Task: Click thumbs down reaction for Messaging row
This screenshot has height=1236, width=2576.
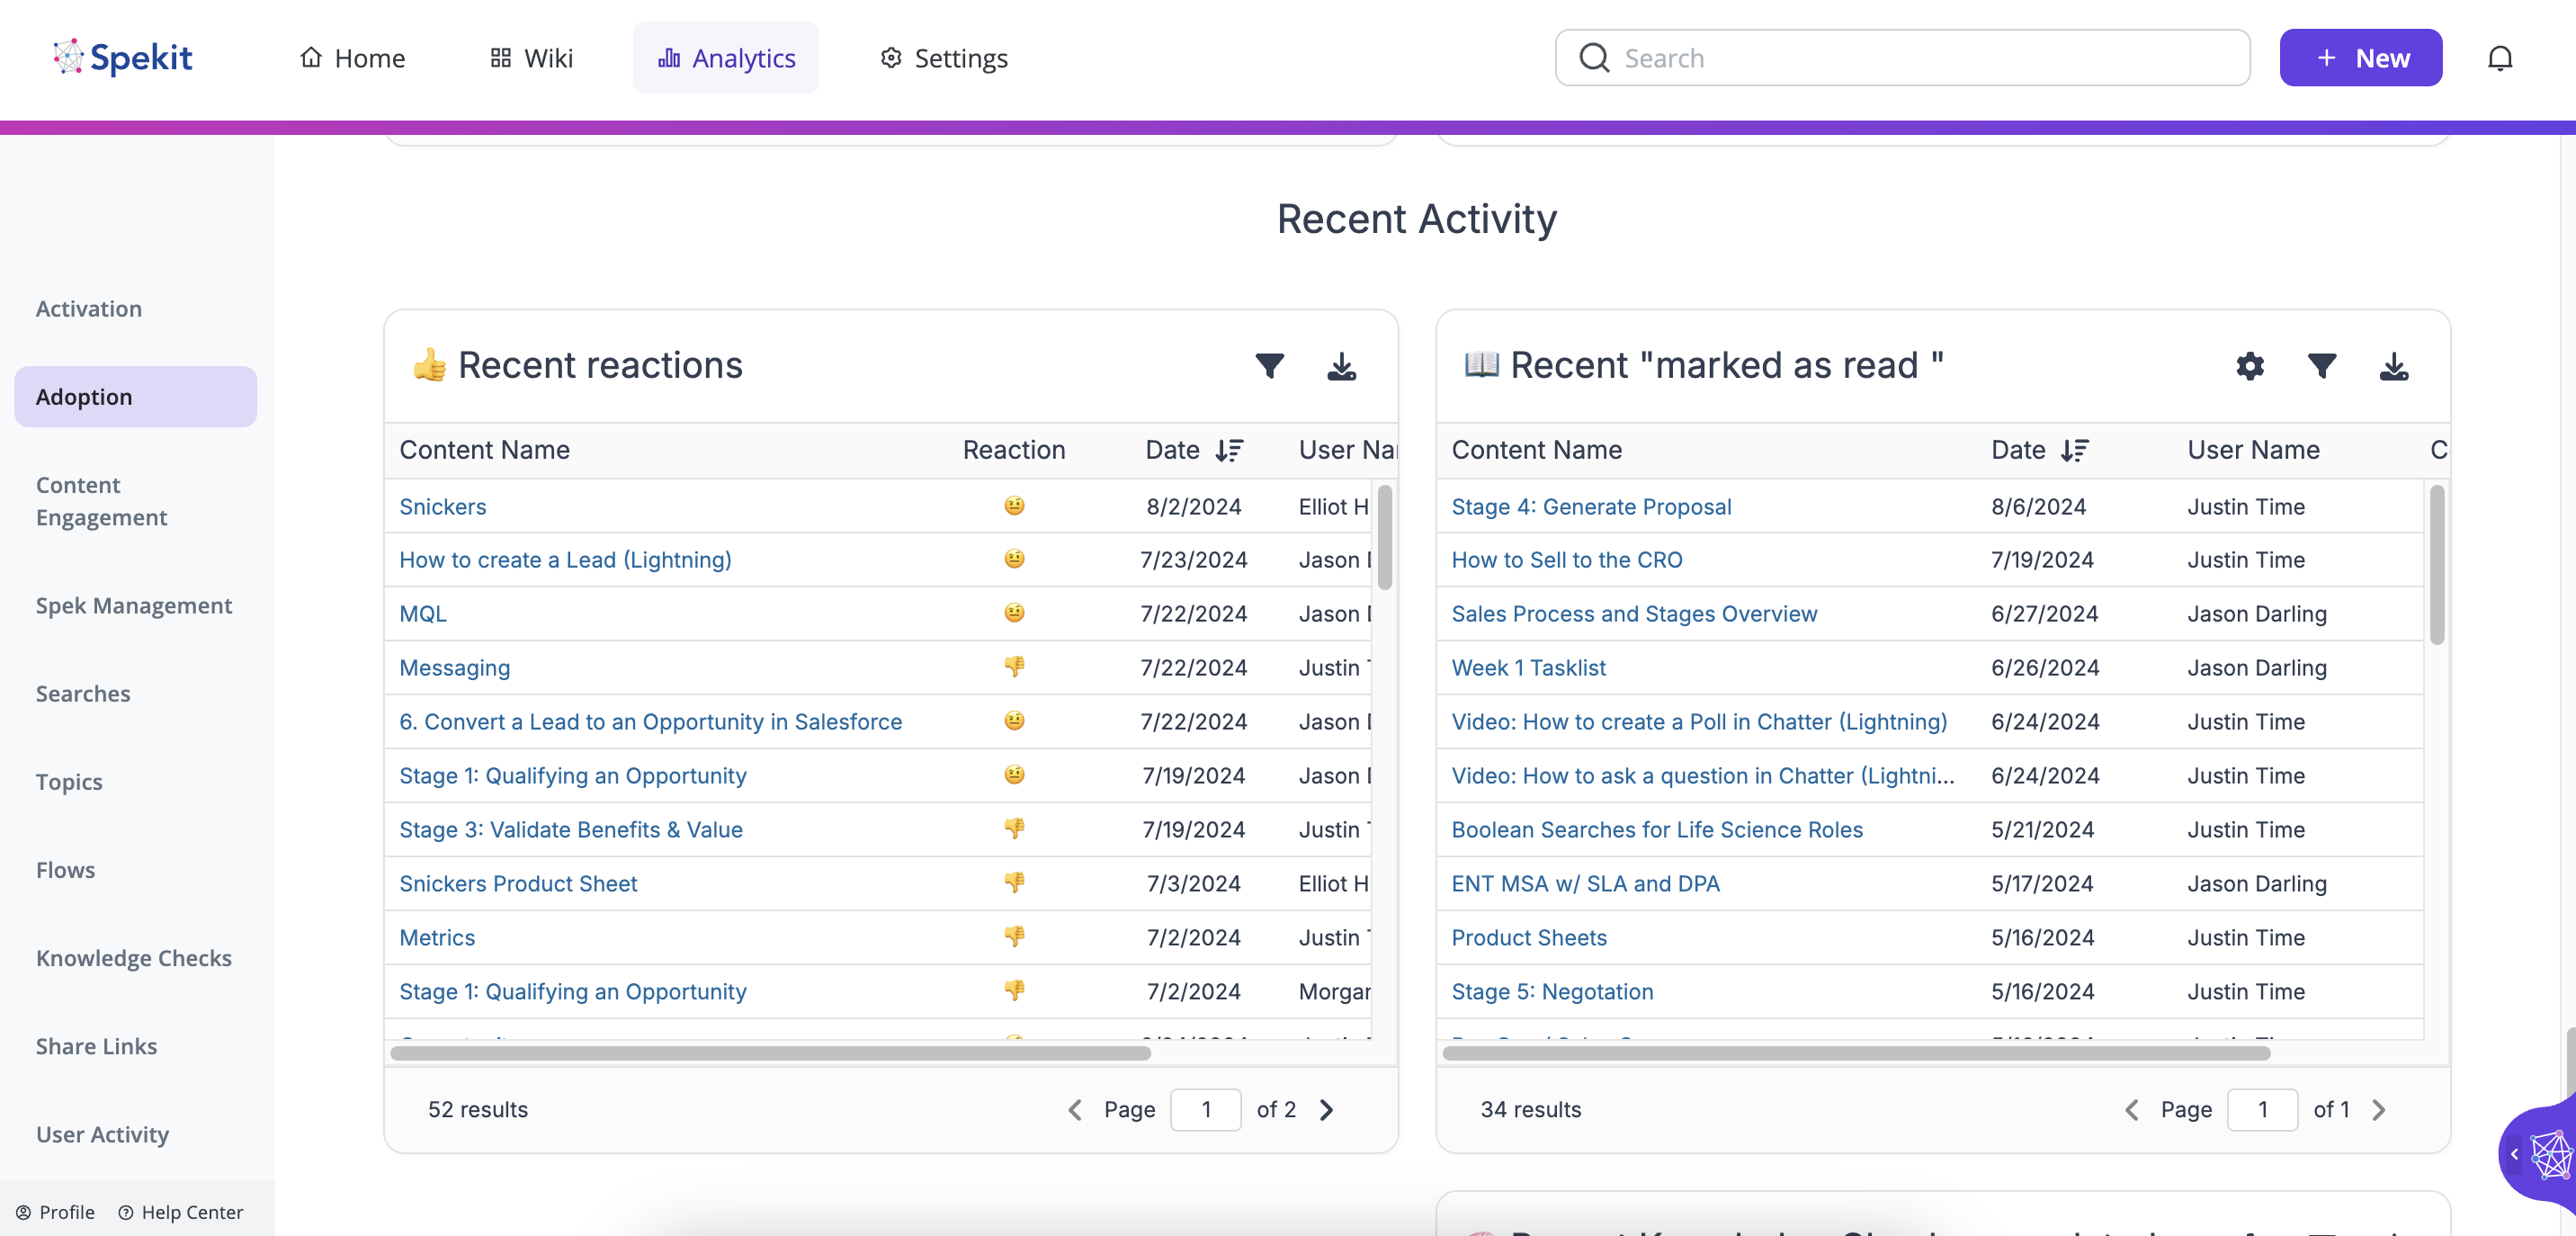Action: pyautogui.click(x=1014, y=667)
